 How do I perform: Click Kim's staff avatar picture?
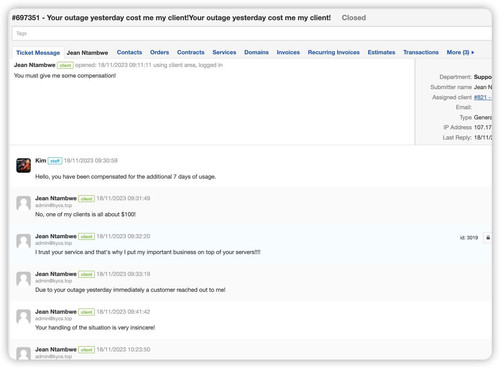[24, 165]
